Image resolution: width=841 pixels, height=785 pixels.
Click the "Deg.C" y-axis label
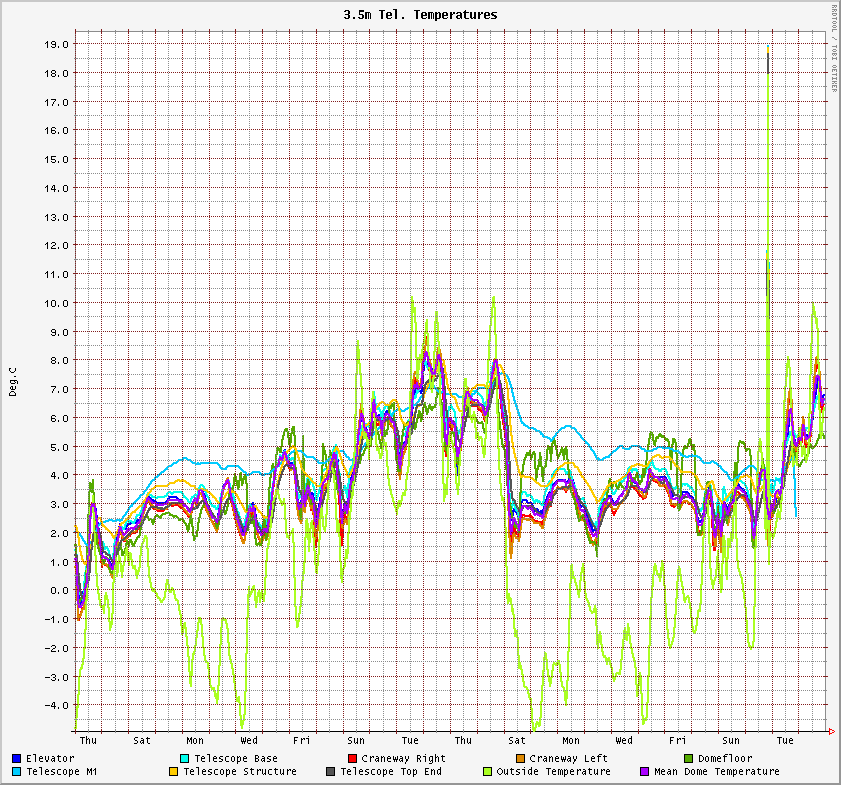(14, 382)
